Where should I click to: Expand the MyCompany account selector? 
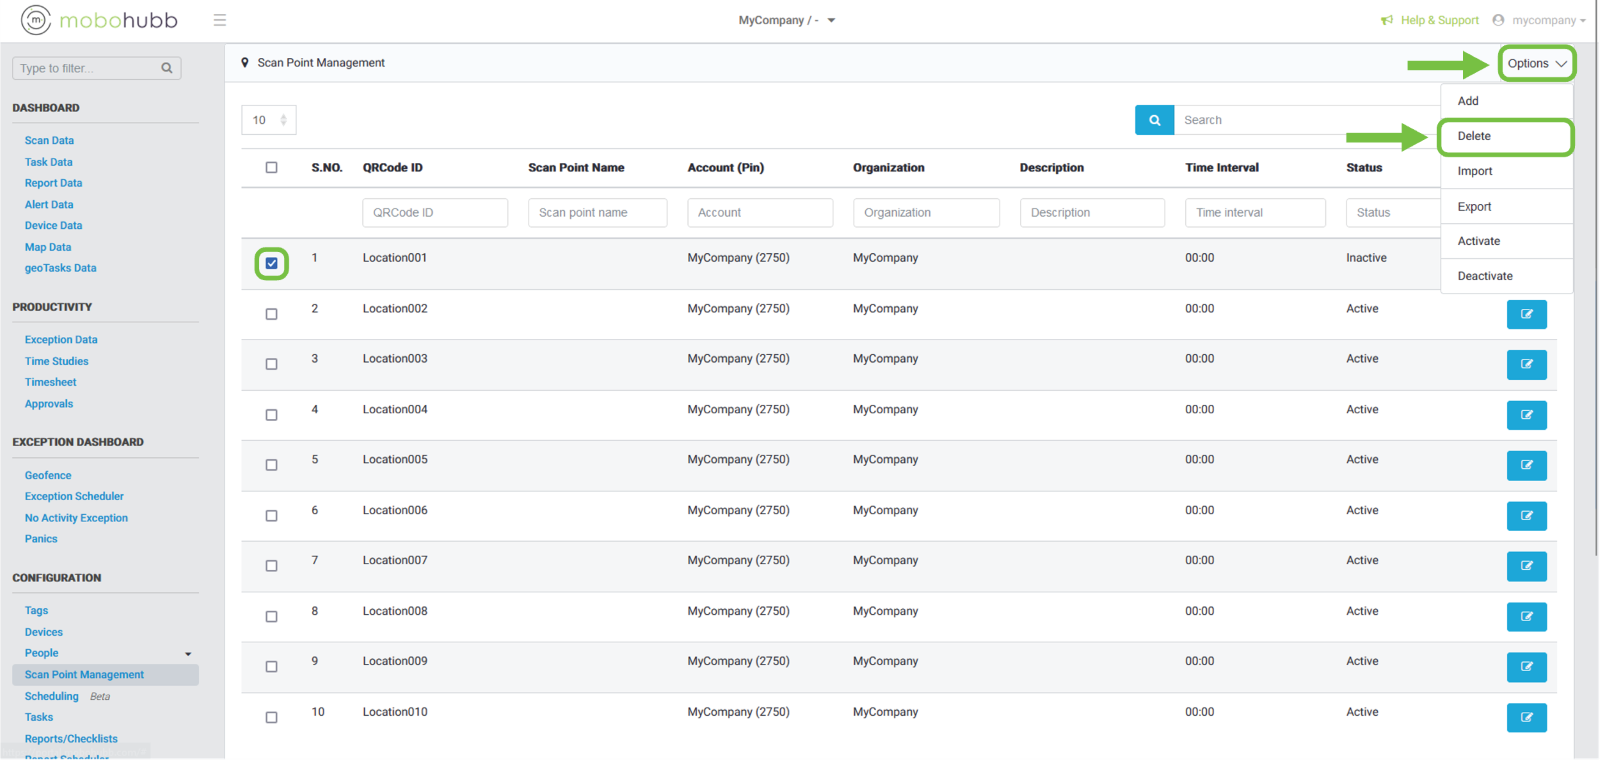pos(787,20)
